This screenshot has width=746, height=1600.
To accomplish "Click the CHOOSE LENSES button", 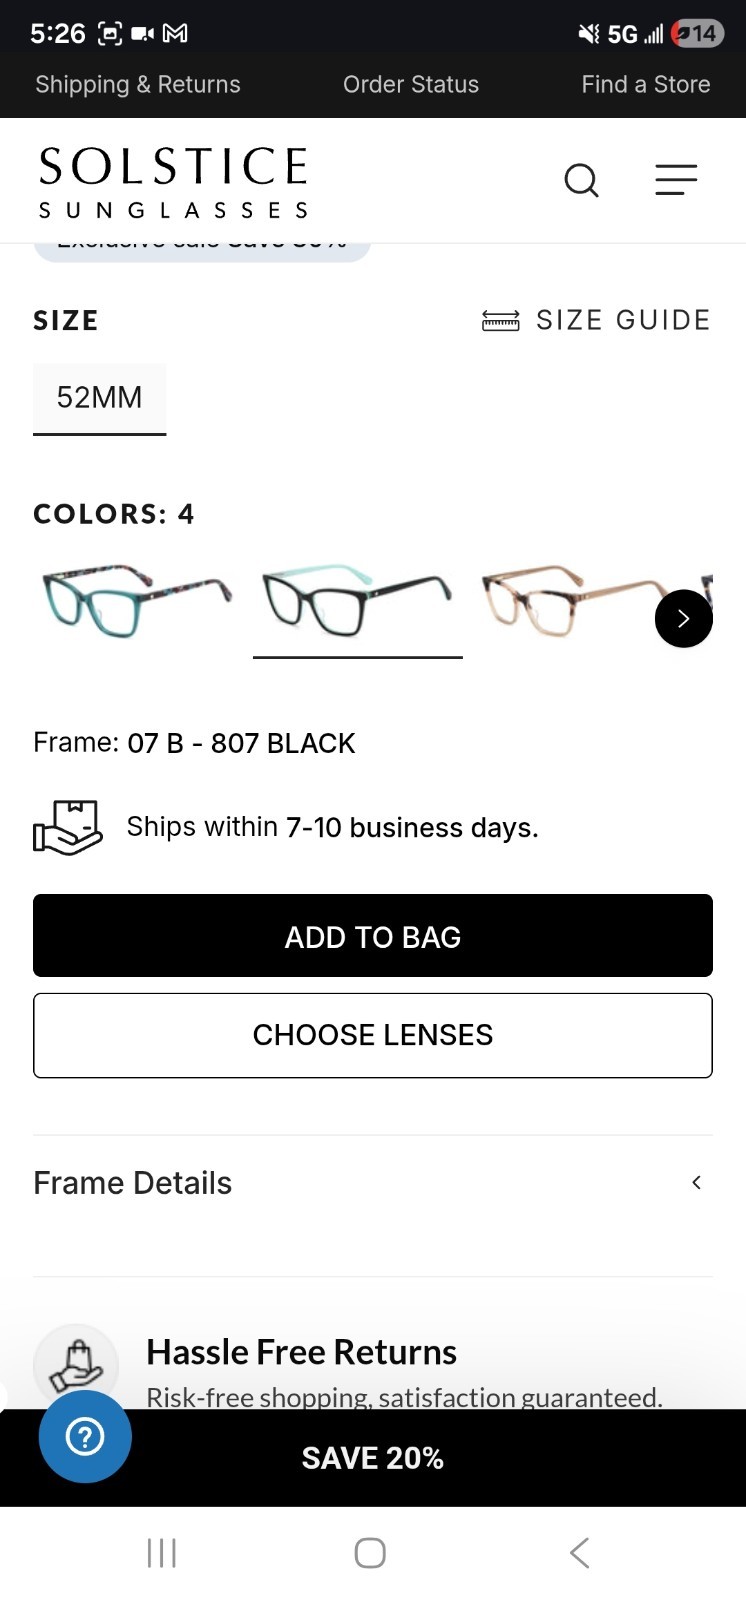I will tap(372, 1035).
